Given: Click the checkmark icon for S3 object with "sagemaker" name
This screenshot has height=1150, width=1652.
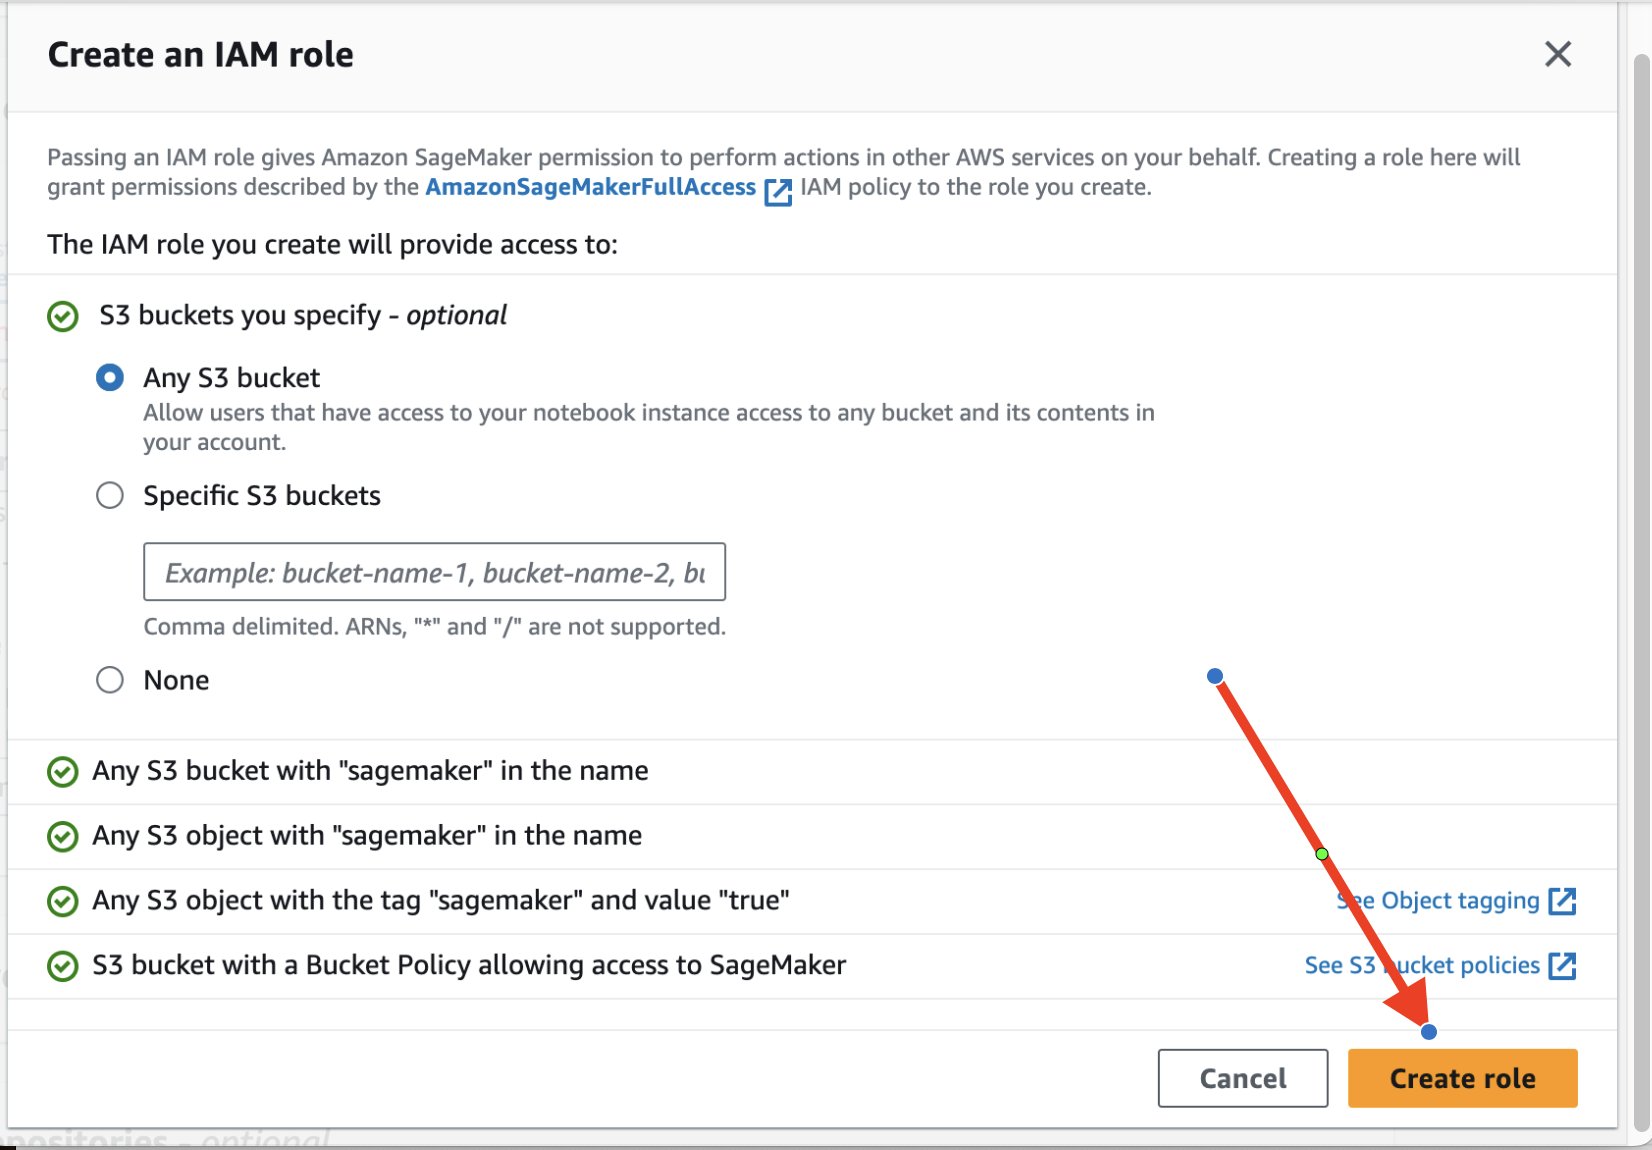Looking at the screenshot, I should (63, 837).
